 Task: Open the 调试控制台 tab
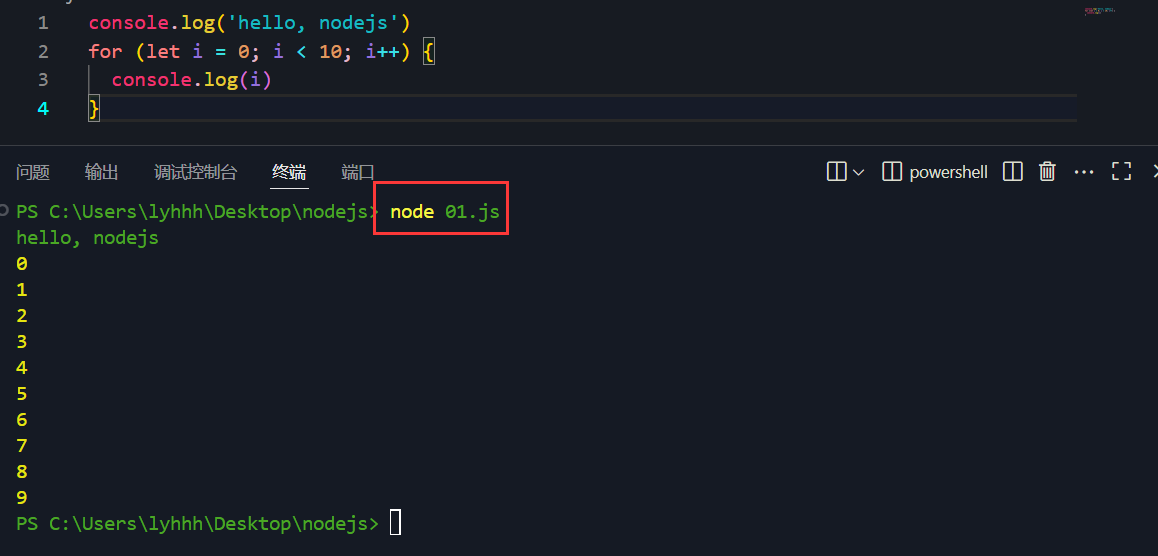[196, 173]
